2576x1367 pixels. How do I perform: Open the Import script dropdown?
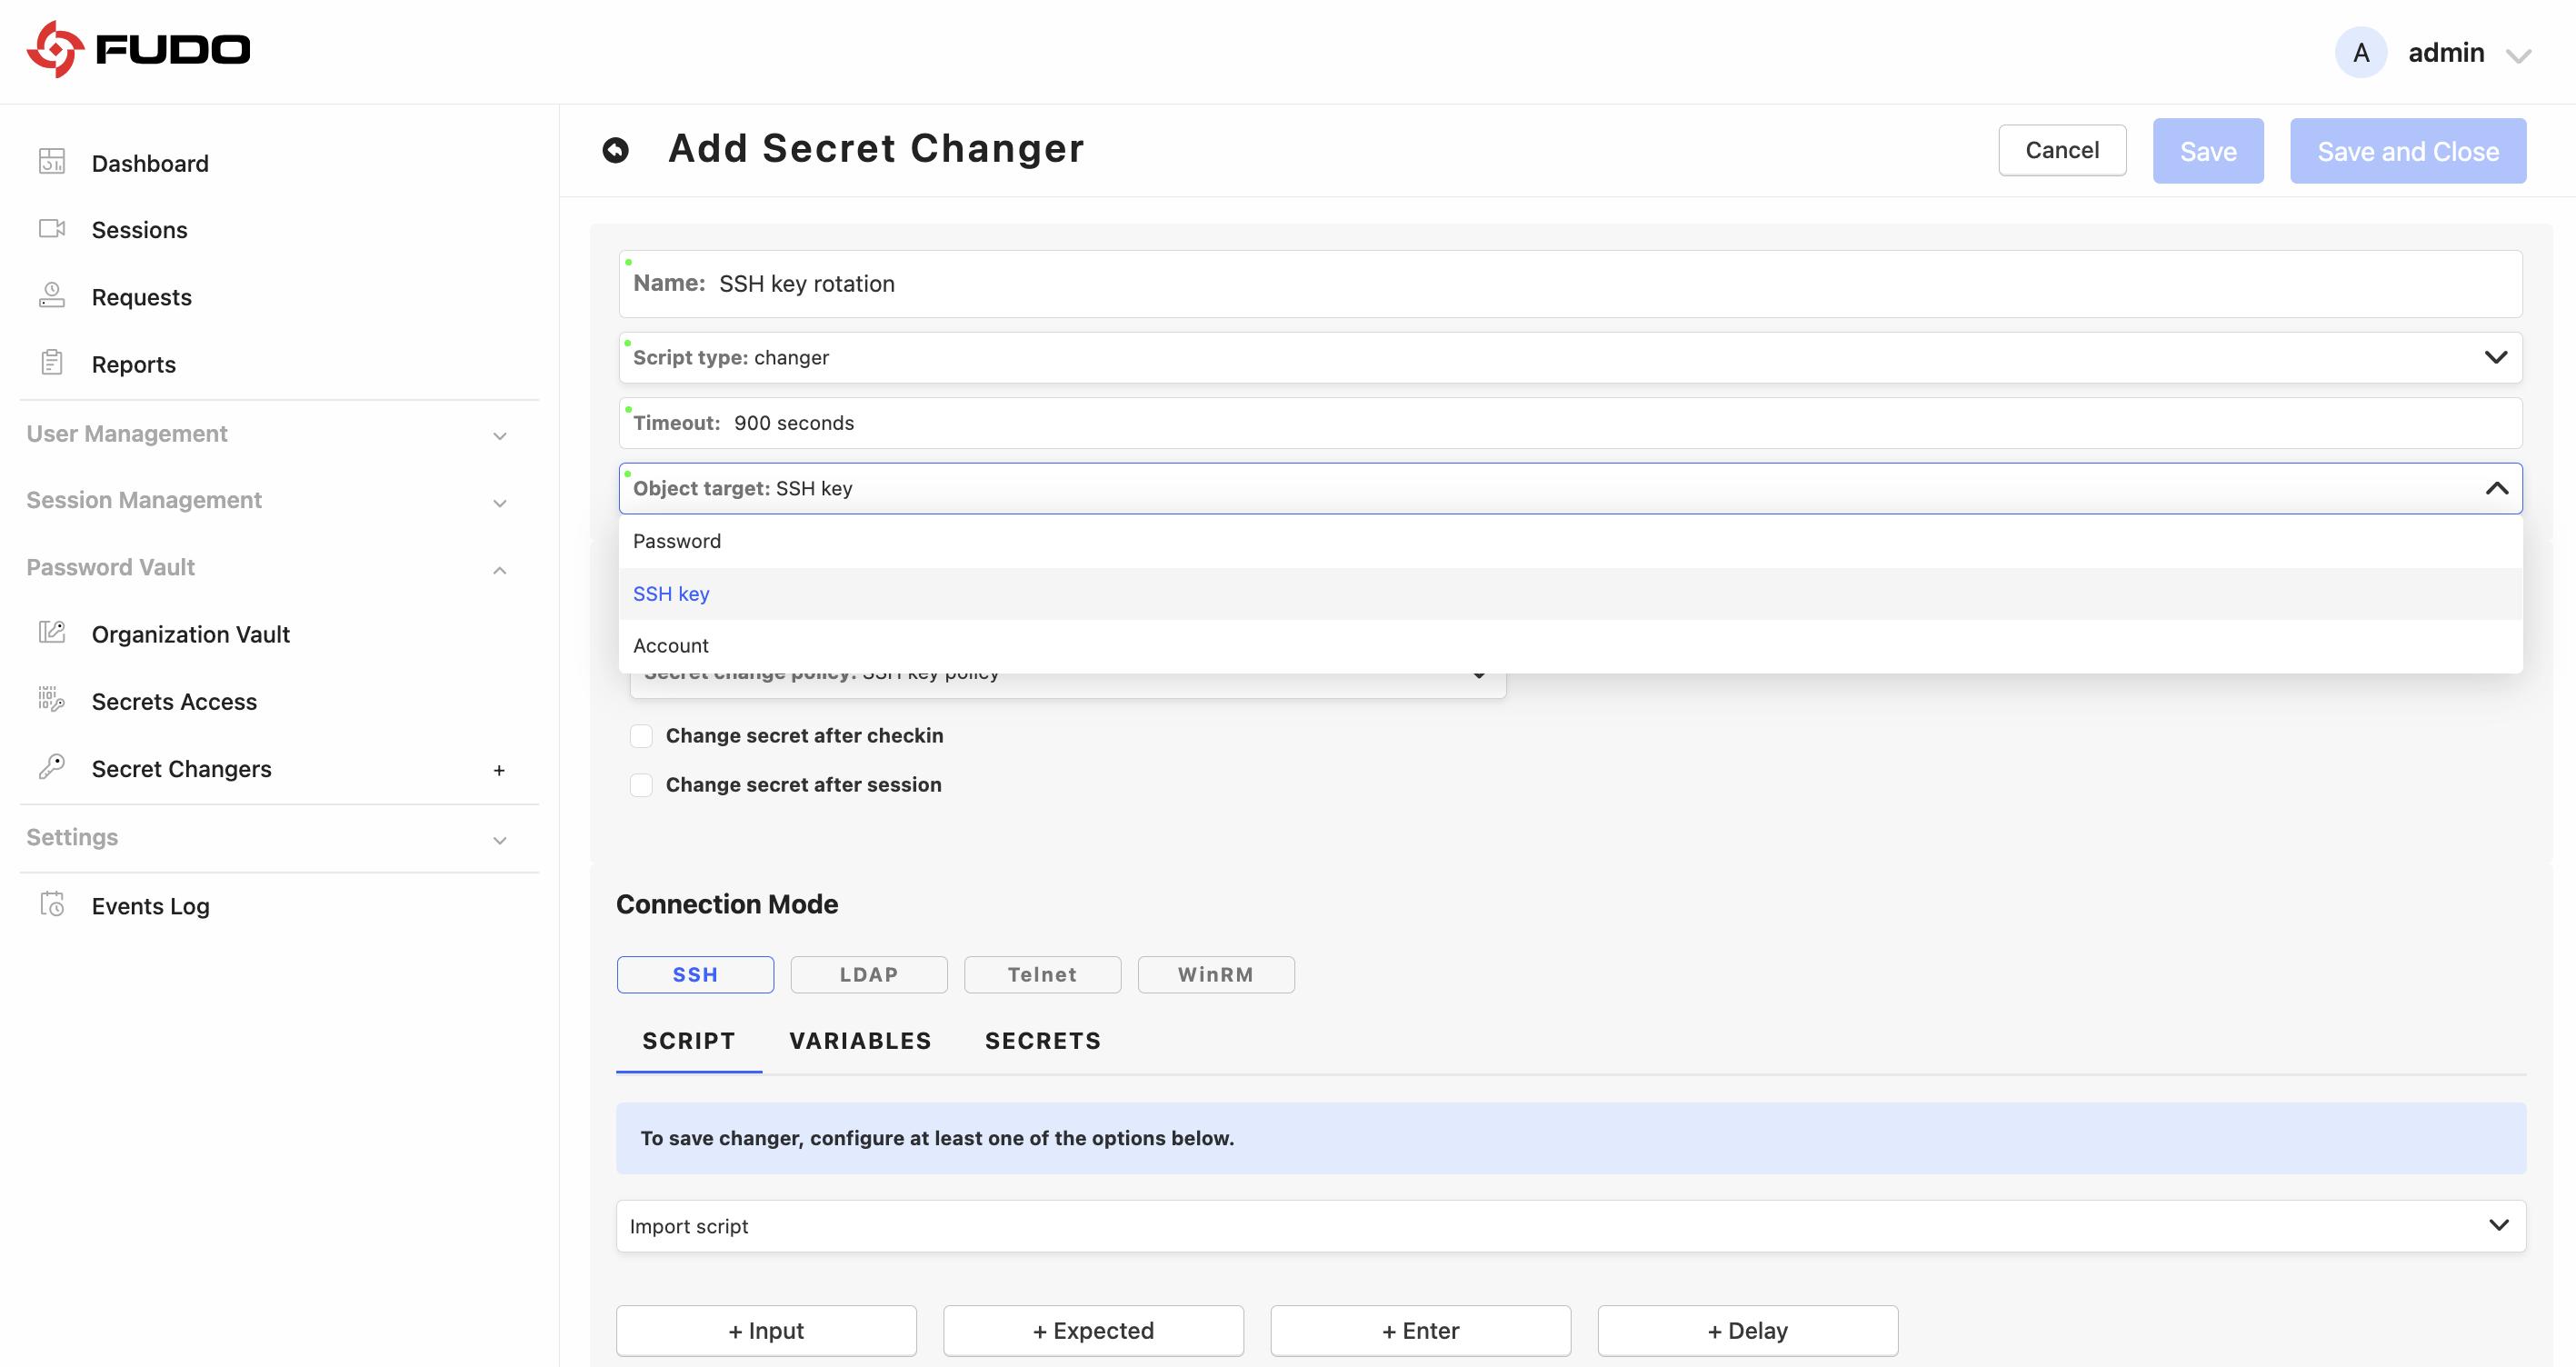[x=1571, y=1225]
